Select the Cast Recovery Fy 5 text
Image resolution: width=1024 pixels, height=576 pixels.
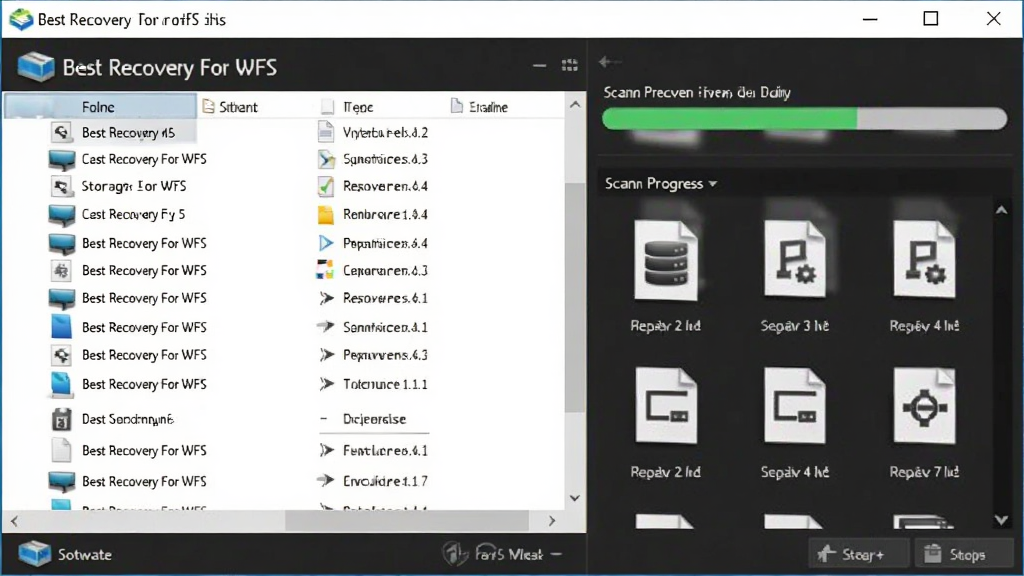click(x=133, y=214)
